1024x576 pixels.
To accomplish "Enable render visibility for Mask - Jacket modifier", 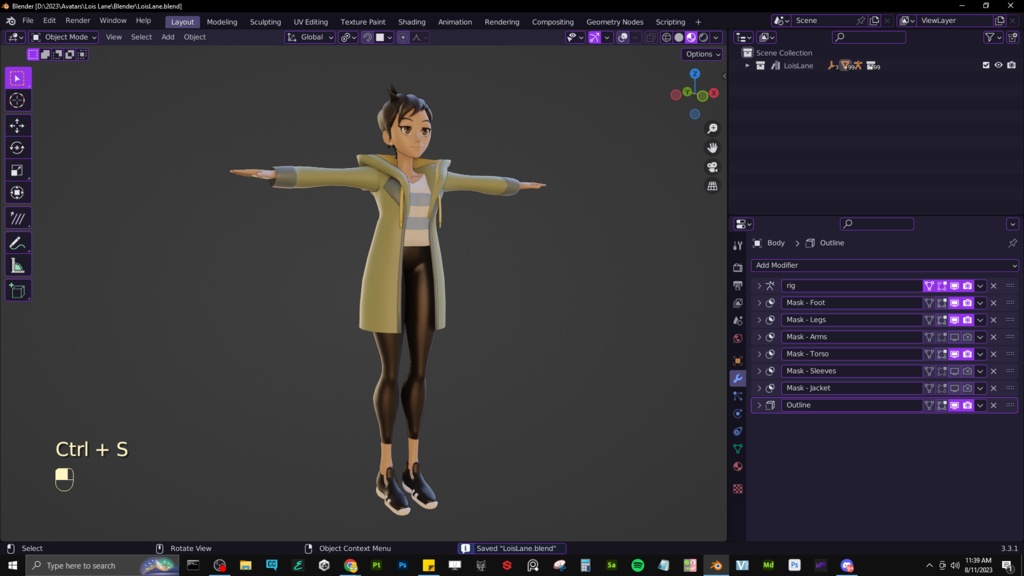I will click(967, 388).
